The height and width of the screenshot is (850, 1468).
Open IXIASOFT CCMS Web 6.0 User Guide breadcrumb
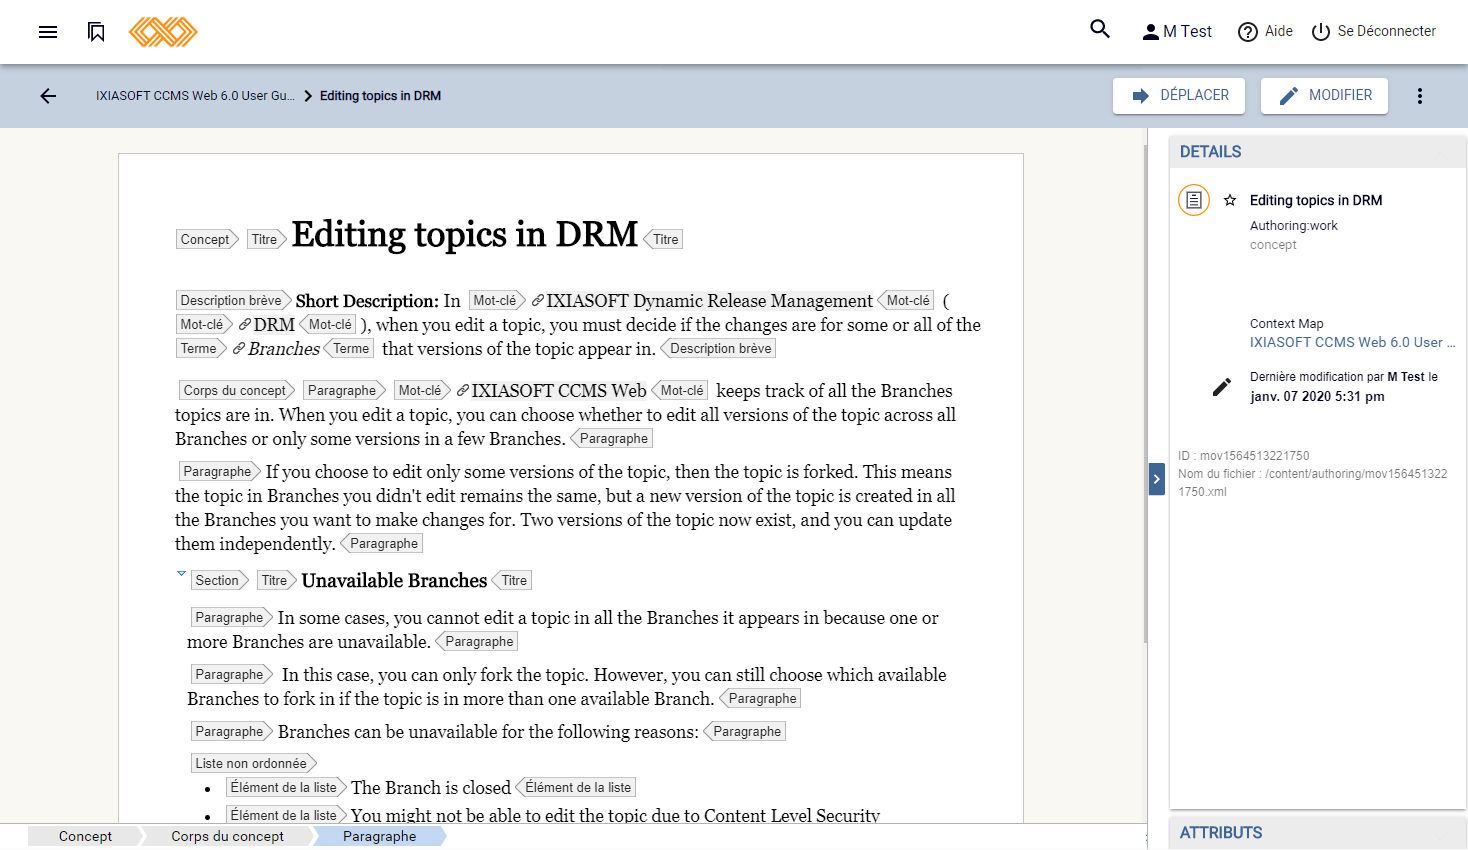coord(195,96)
